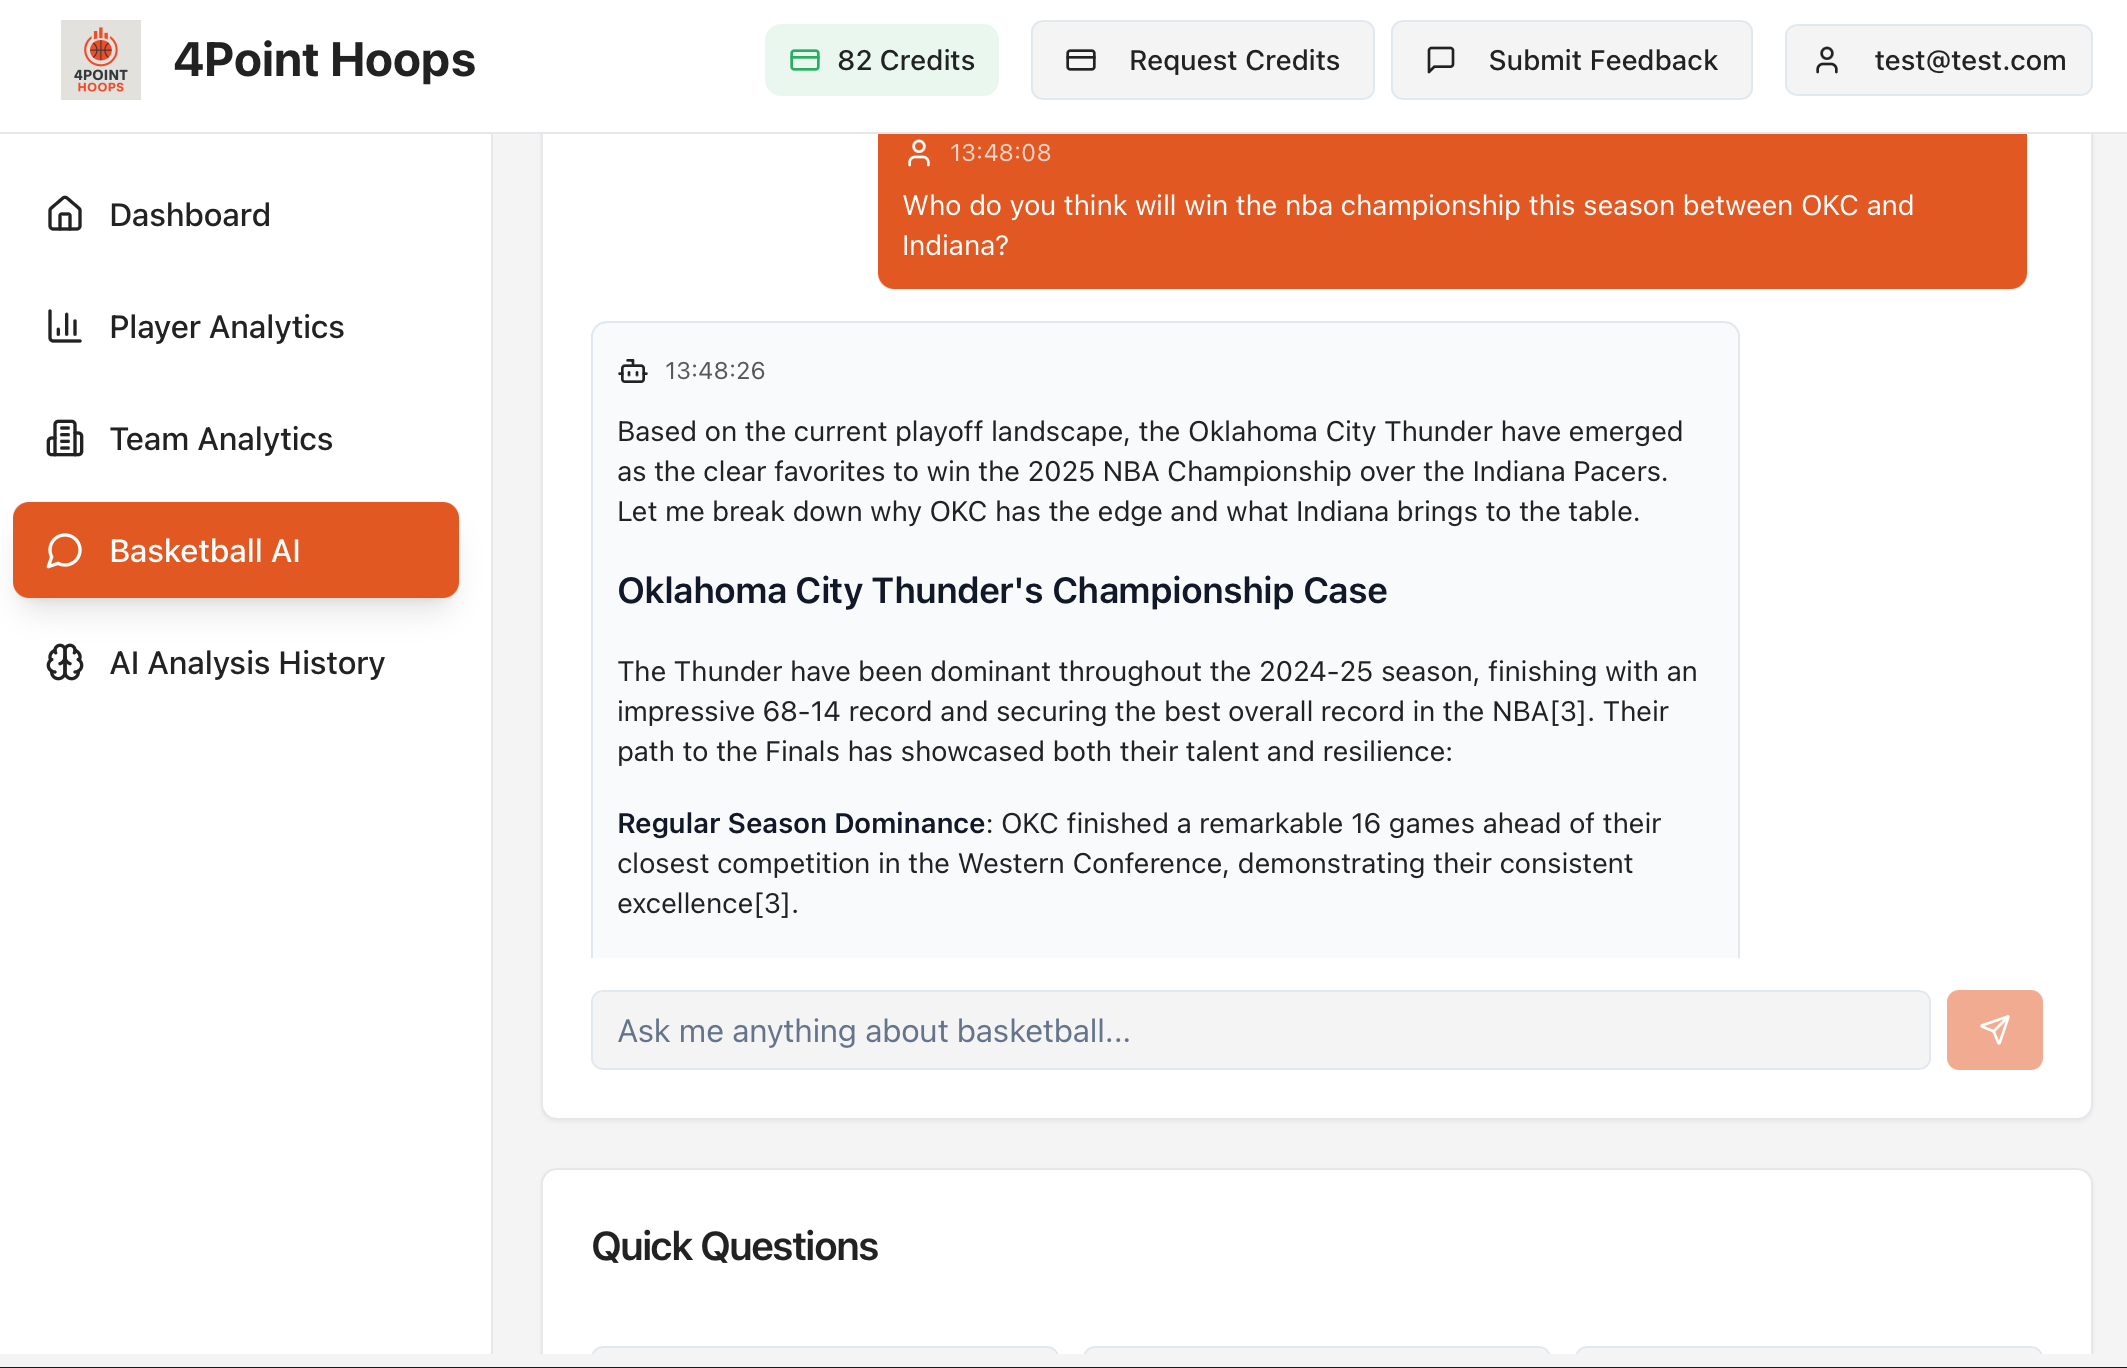Click the Team Analytics building icon
This screenshot has height=1368, width=2127.
(65, 438)
